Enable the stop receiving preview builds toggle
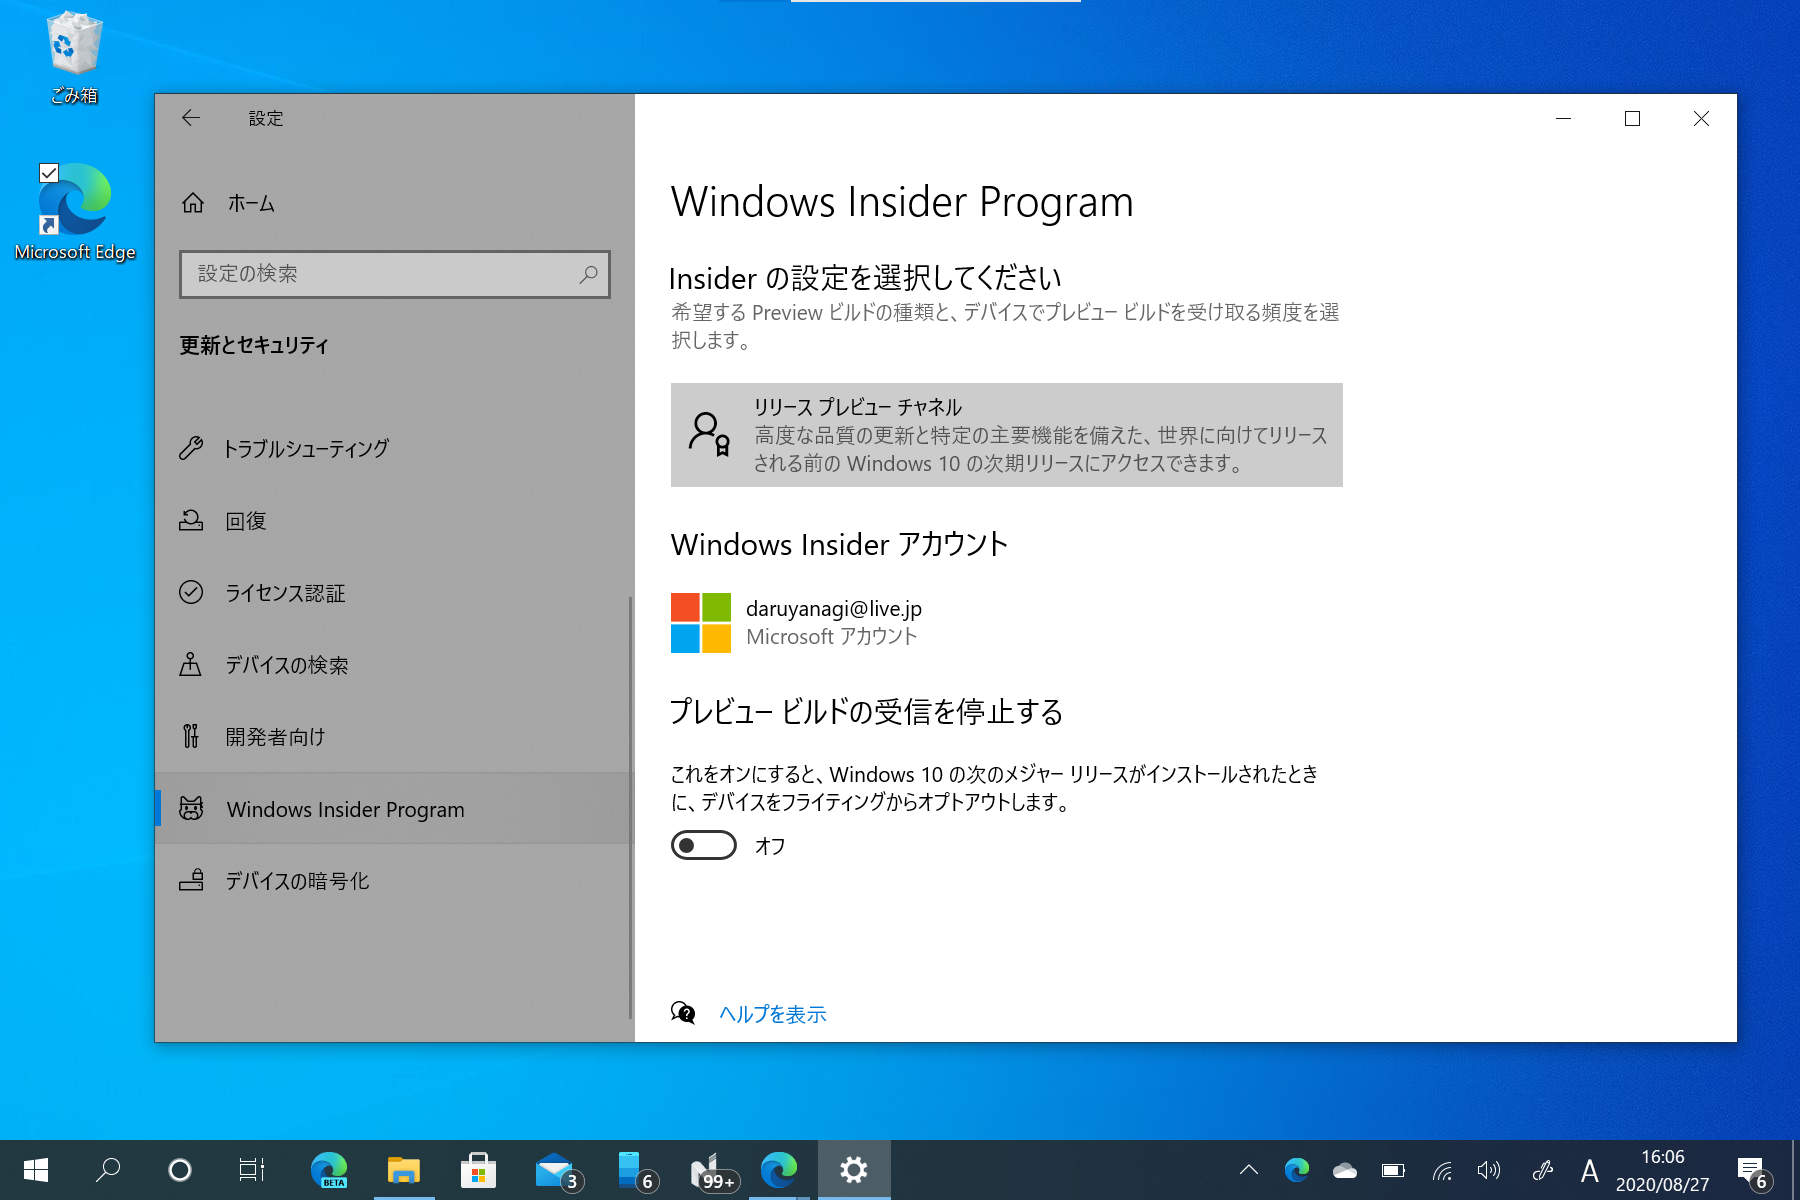This screenshot has width=1800, height=1200. click(704, 845)
